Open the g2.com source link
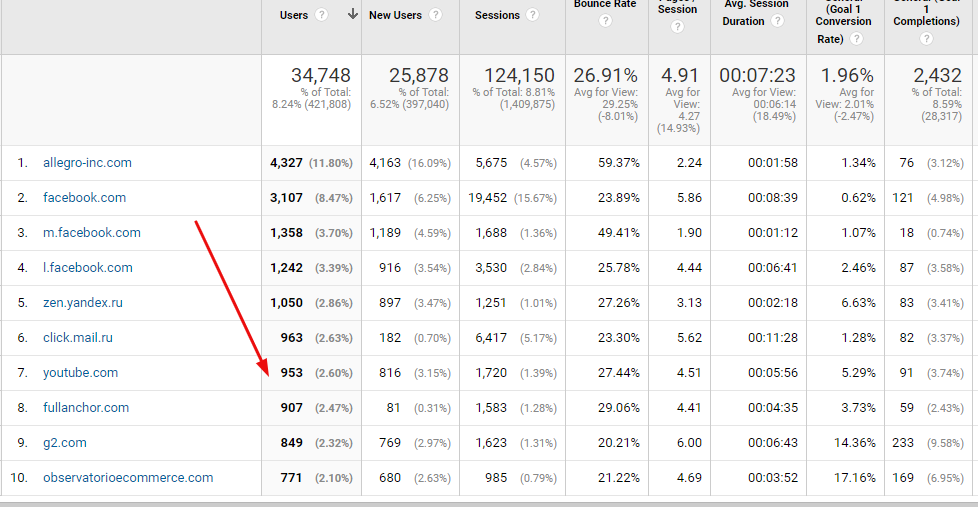The image size is (978, 507). coord(65,443)
